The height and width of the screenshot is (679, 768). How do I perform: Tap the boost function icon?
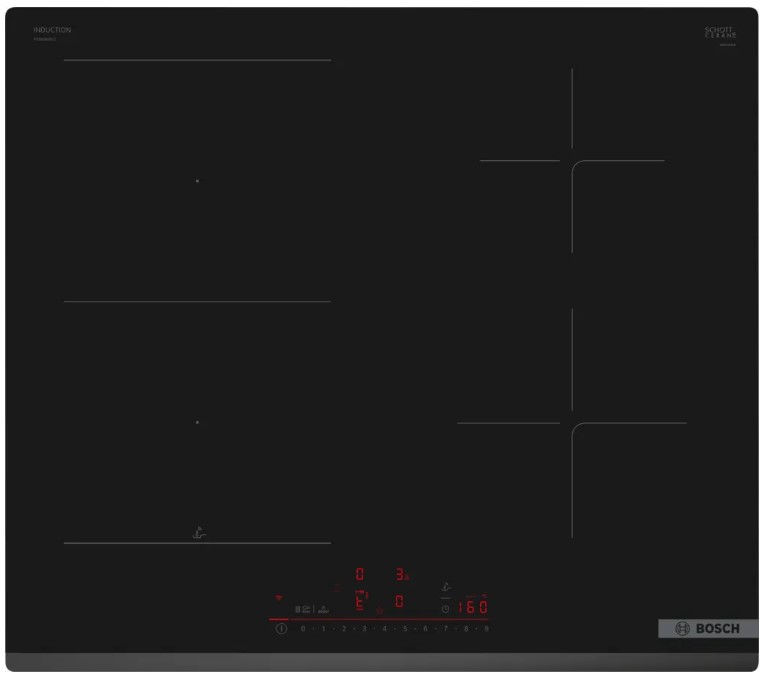(x=323, y=610)
